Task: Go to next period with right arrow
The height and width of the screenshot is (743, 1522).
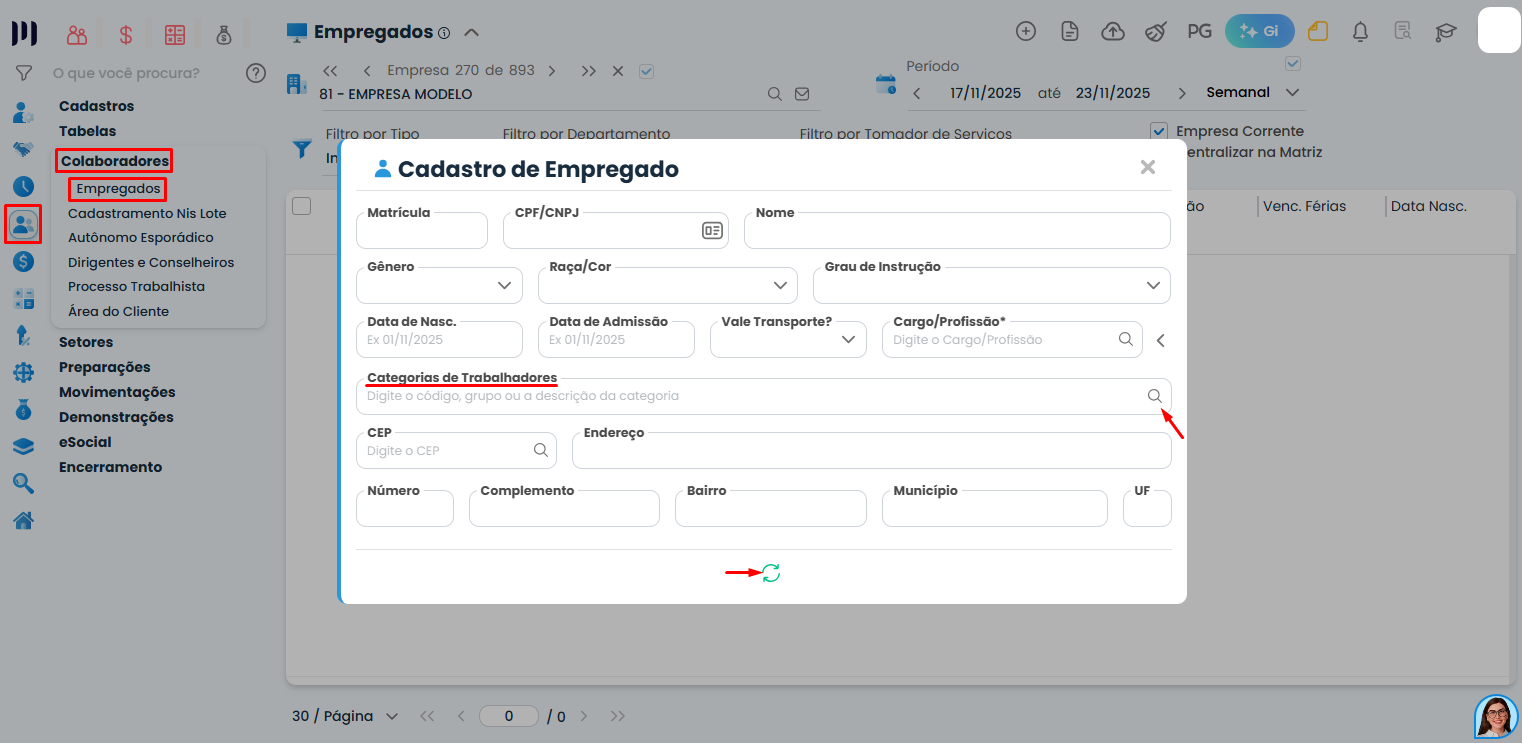Action: click(x=1182, y=93)
